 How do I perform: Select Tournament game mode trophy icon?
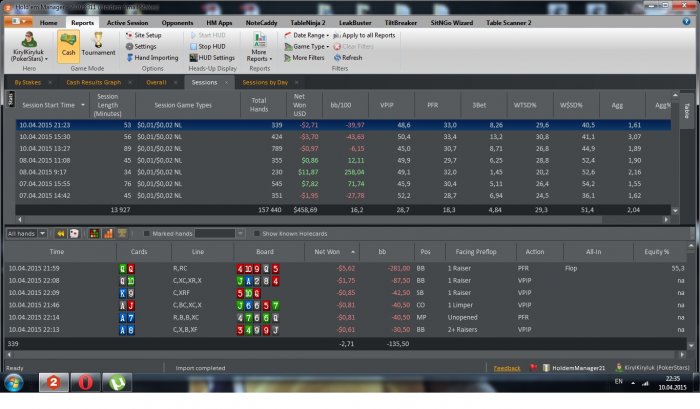(98, 45)
